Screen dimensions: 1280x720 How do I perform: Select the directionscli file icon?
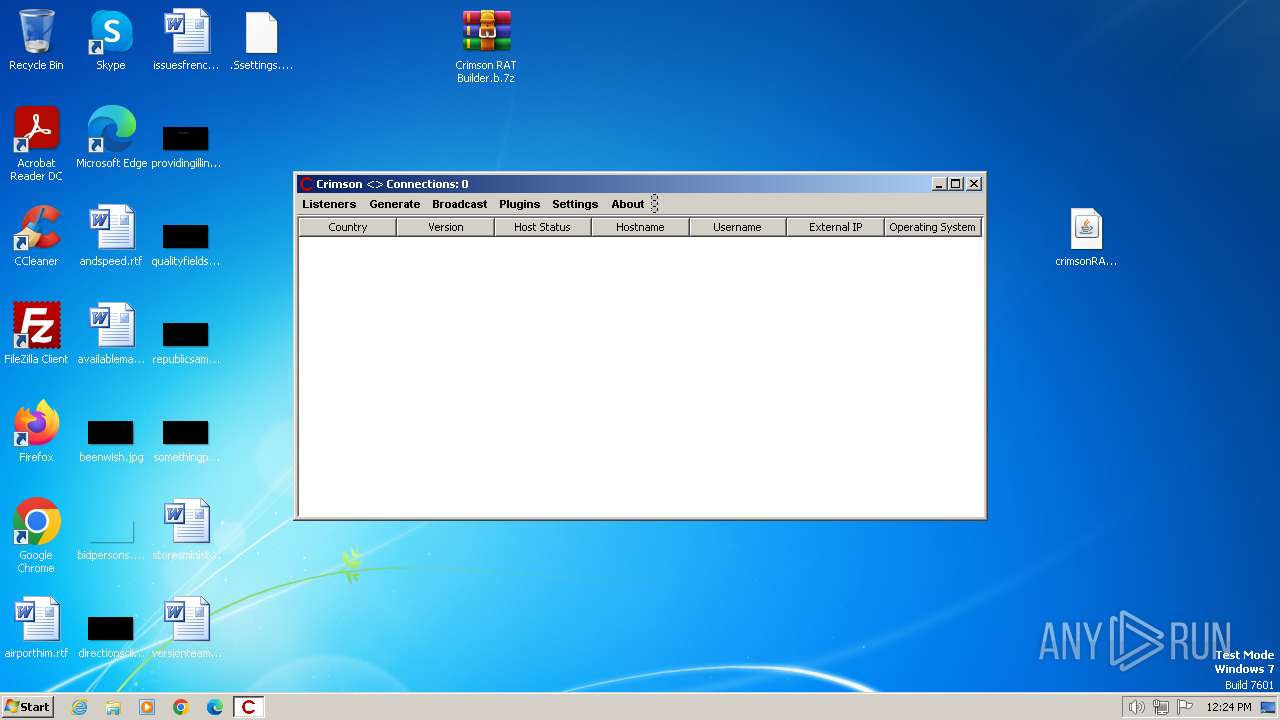click(111, 636)
